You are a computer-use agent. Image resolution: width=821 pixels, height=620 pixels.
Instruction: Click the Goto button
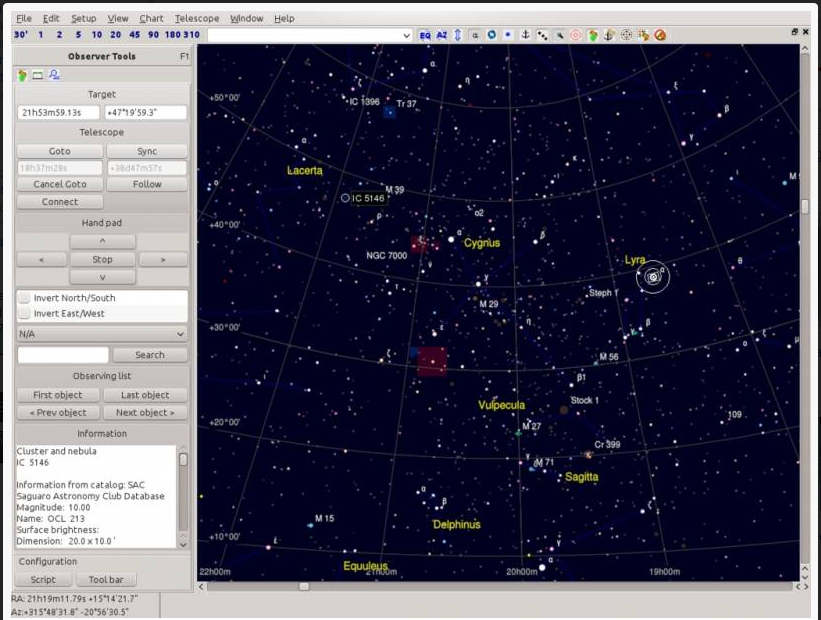click(x=60, y=151)
